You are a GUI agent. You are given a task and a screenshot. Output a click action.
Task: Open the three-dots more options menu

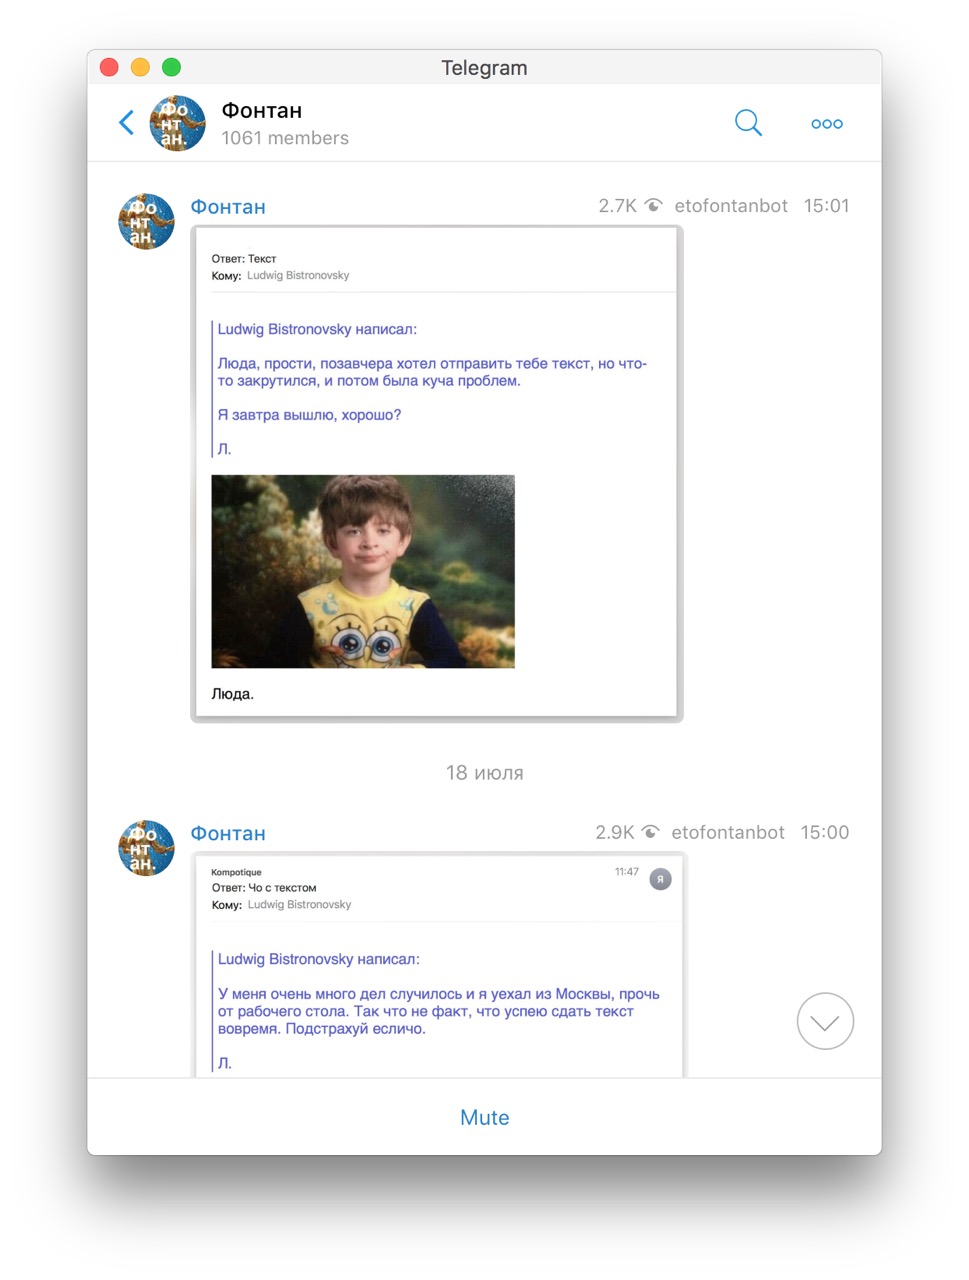coord(827,124)
